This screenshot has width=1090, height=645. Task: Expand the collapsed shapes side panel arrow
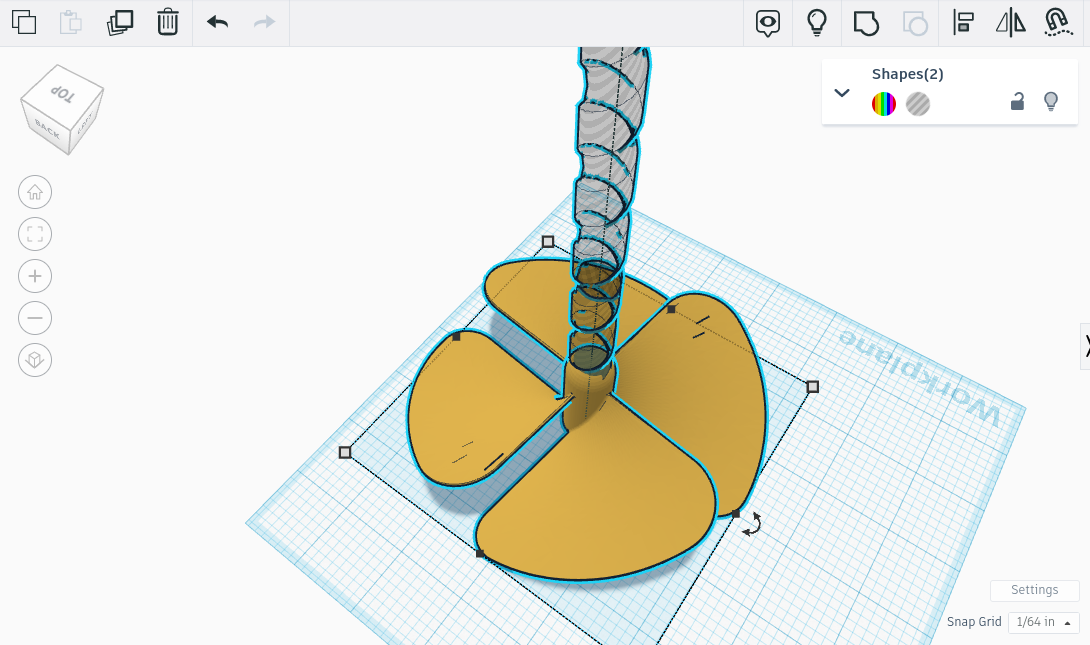pyautogui.click(x=1085, y=345)
